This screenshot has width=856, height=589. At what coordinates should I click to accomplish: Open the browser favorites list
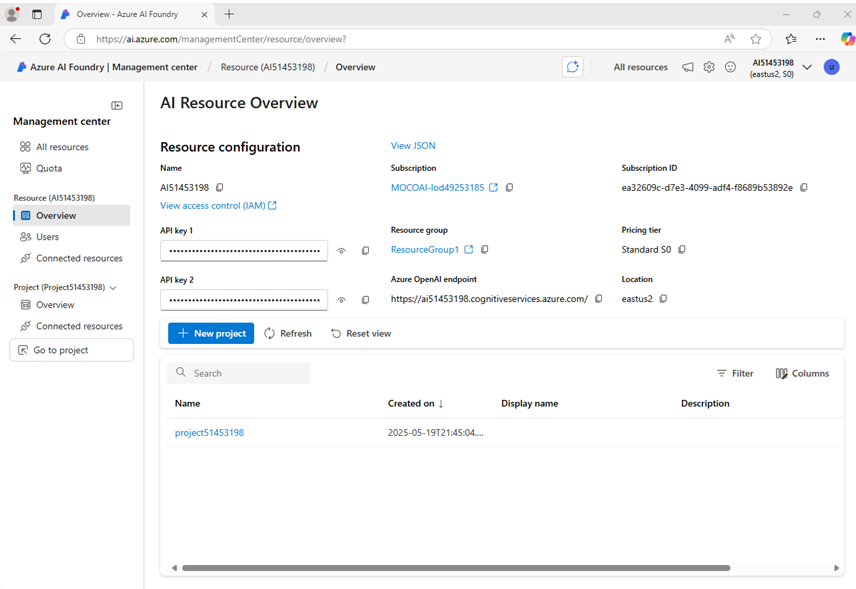pyautogui.click(x=790, y=39)
